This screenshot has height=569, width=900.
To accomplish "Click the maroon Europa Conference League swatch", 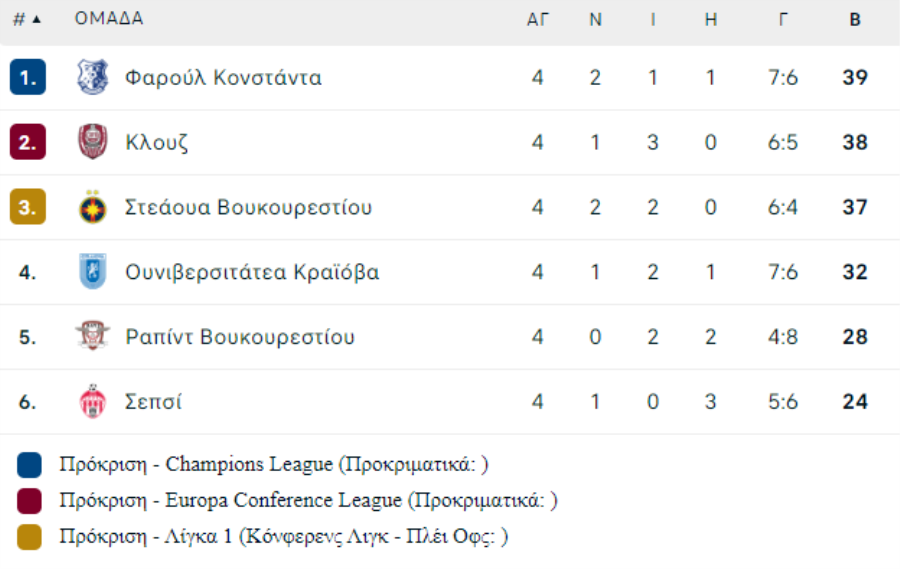I will 30,501.
